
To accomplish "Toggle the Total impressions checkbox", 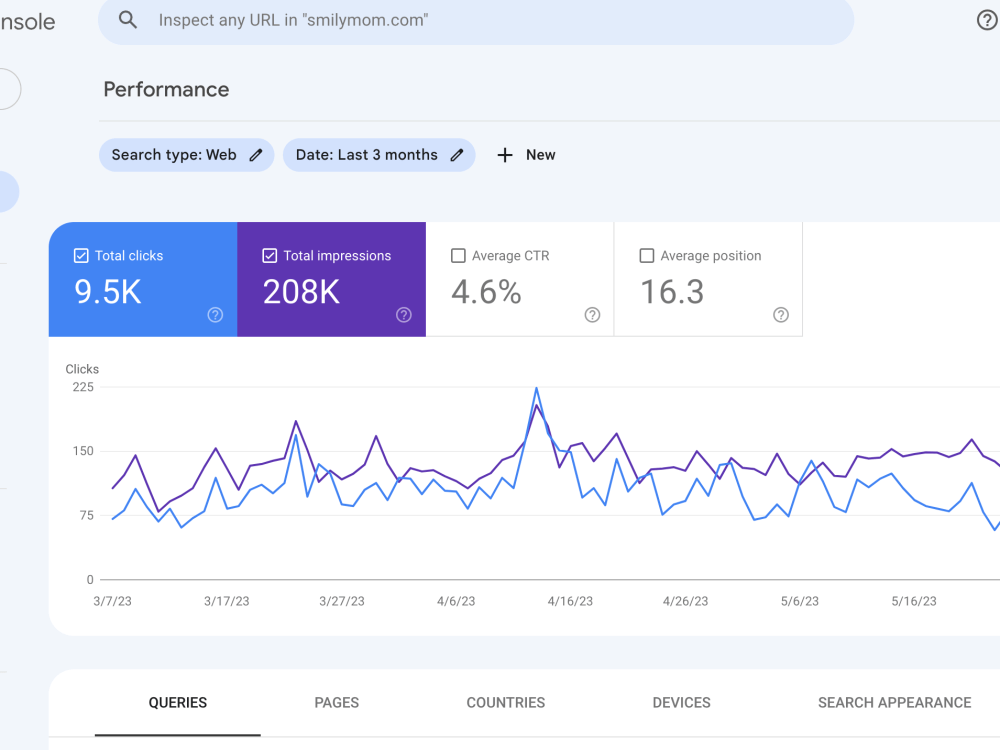I will [x=270, y=256].
